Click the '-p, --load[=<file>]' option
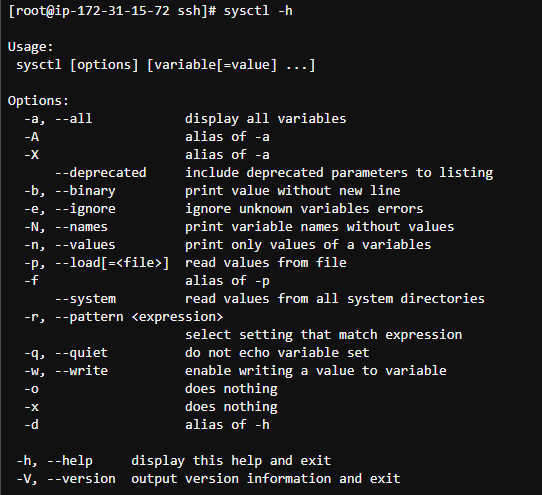Image resolution: width=542 pixels, height=495 pixels. pos(96,263)
